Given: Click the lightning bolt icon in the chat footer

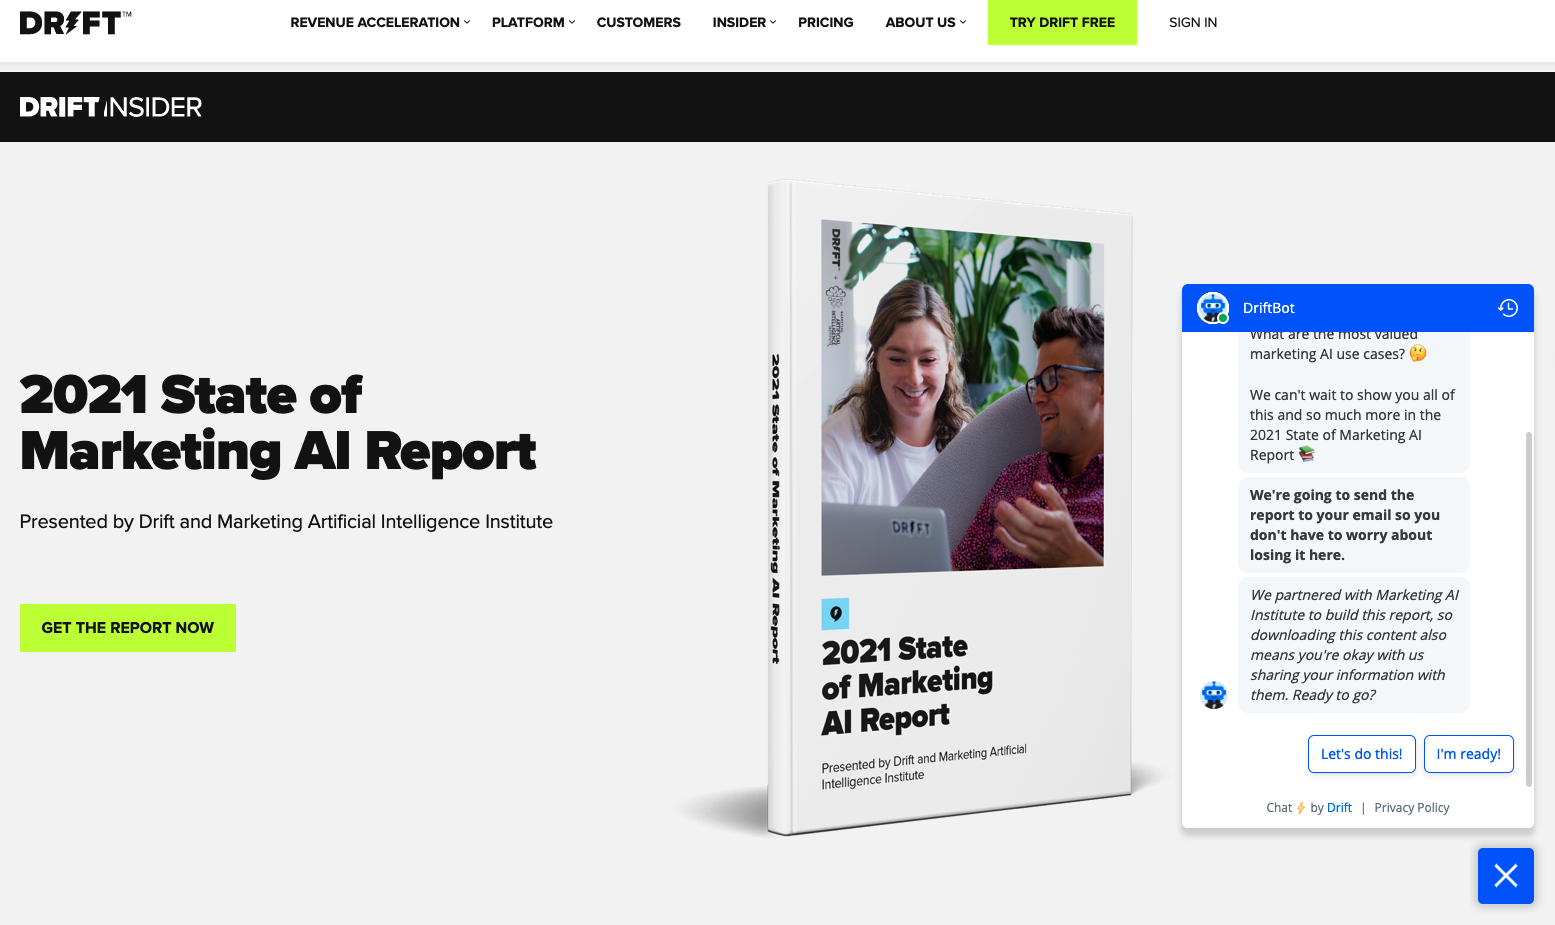Looking at the screenshot, I should click(1301, 808).
